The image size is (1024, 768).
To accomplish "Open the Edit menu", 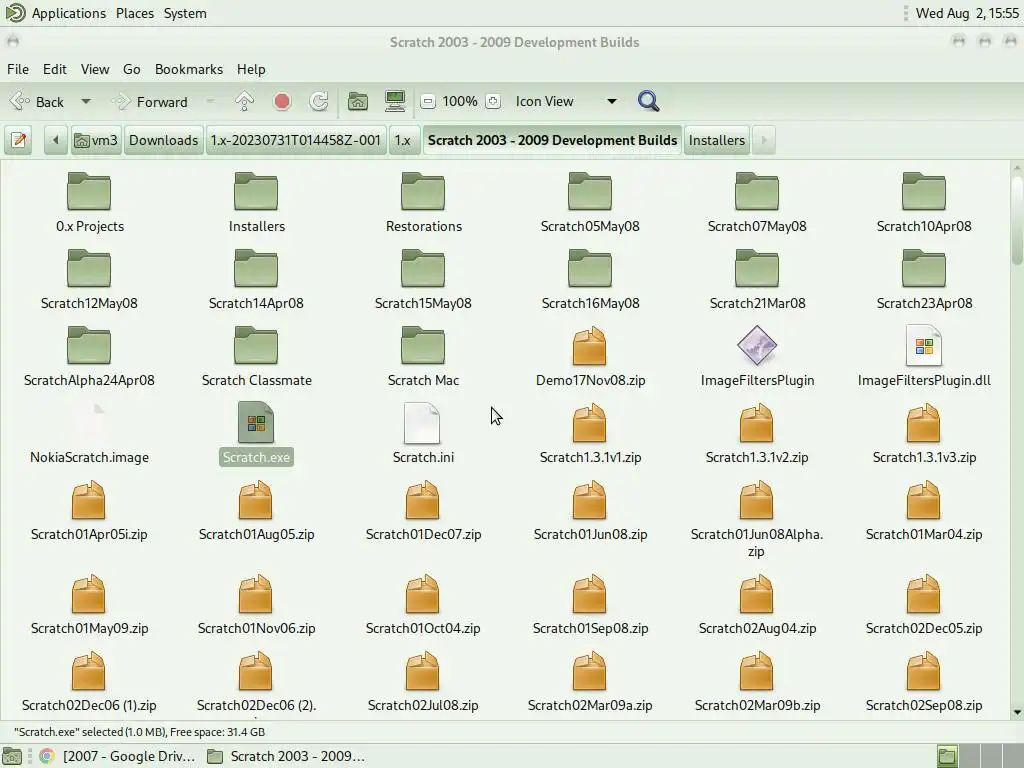I will click(55, 69).
